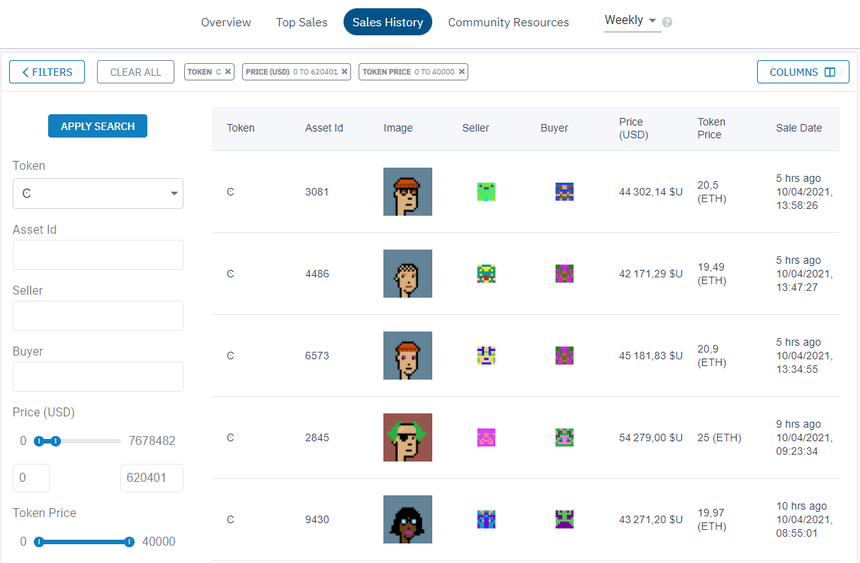The width and height of the screenshot is (860, 563).
Task: Open the Weekly period dropdown
Action: tap(632, 21)
